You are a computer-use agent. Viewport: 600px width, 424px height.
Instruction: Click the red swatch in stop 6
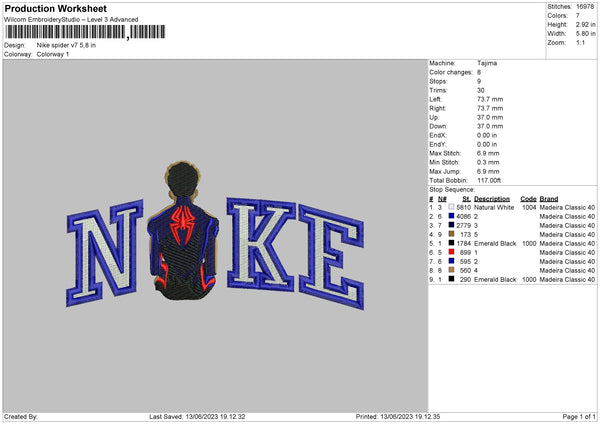[452, 252]
